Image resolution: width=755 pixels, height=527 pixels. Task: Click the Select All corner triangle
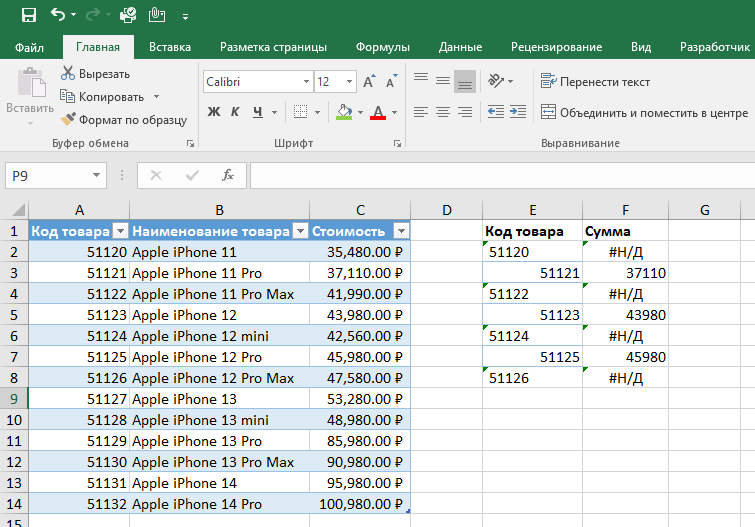18,210
